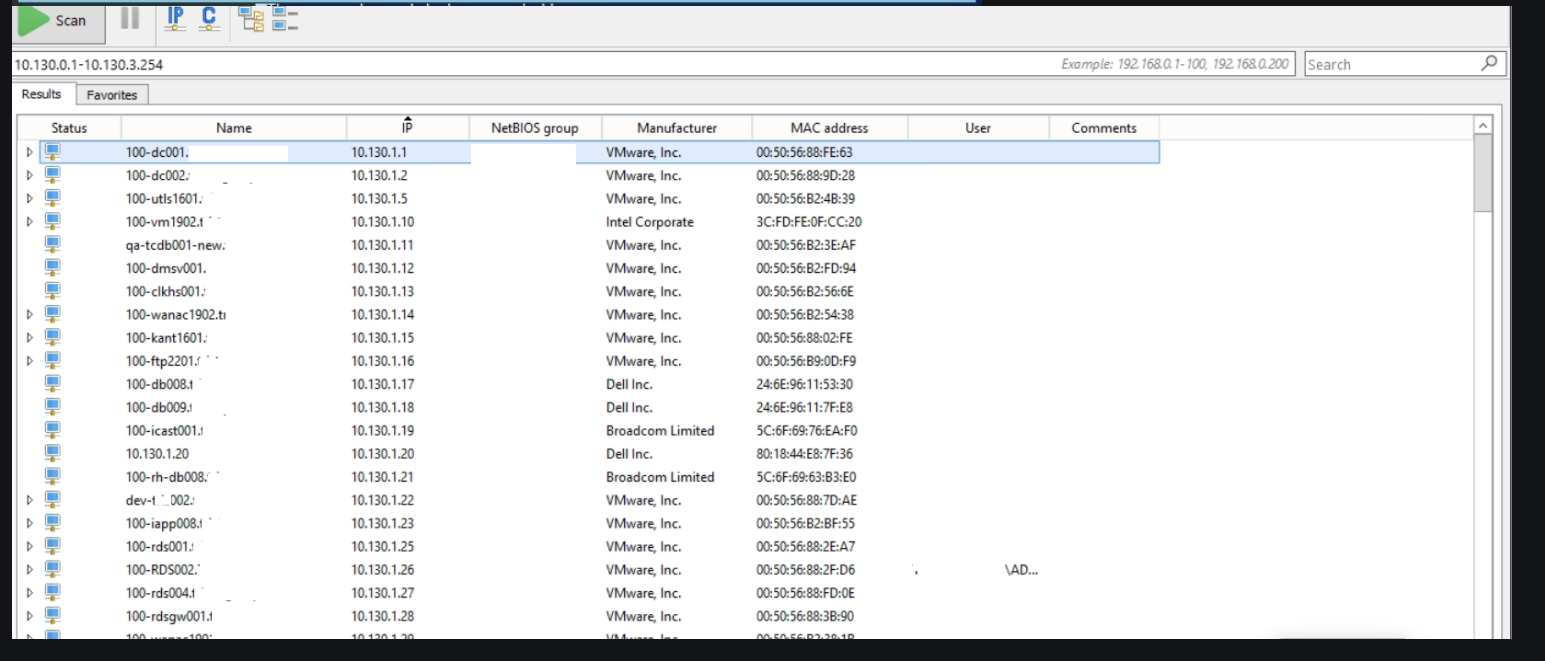Click computer icon for 100-dc001
Image resolution: width=1545 pixels, height=661 pixels.
[53, 152]
